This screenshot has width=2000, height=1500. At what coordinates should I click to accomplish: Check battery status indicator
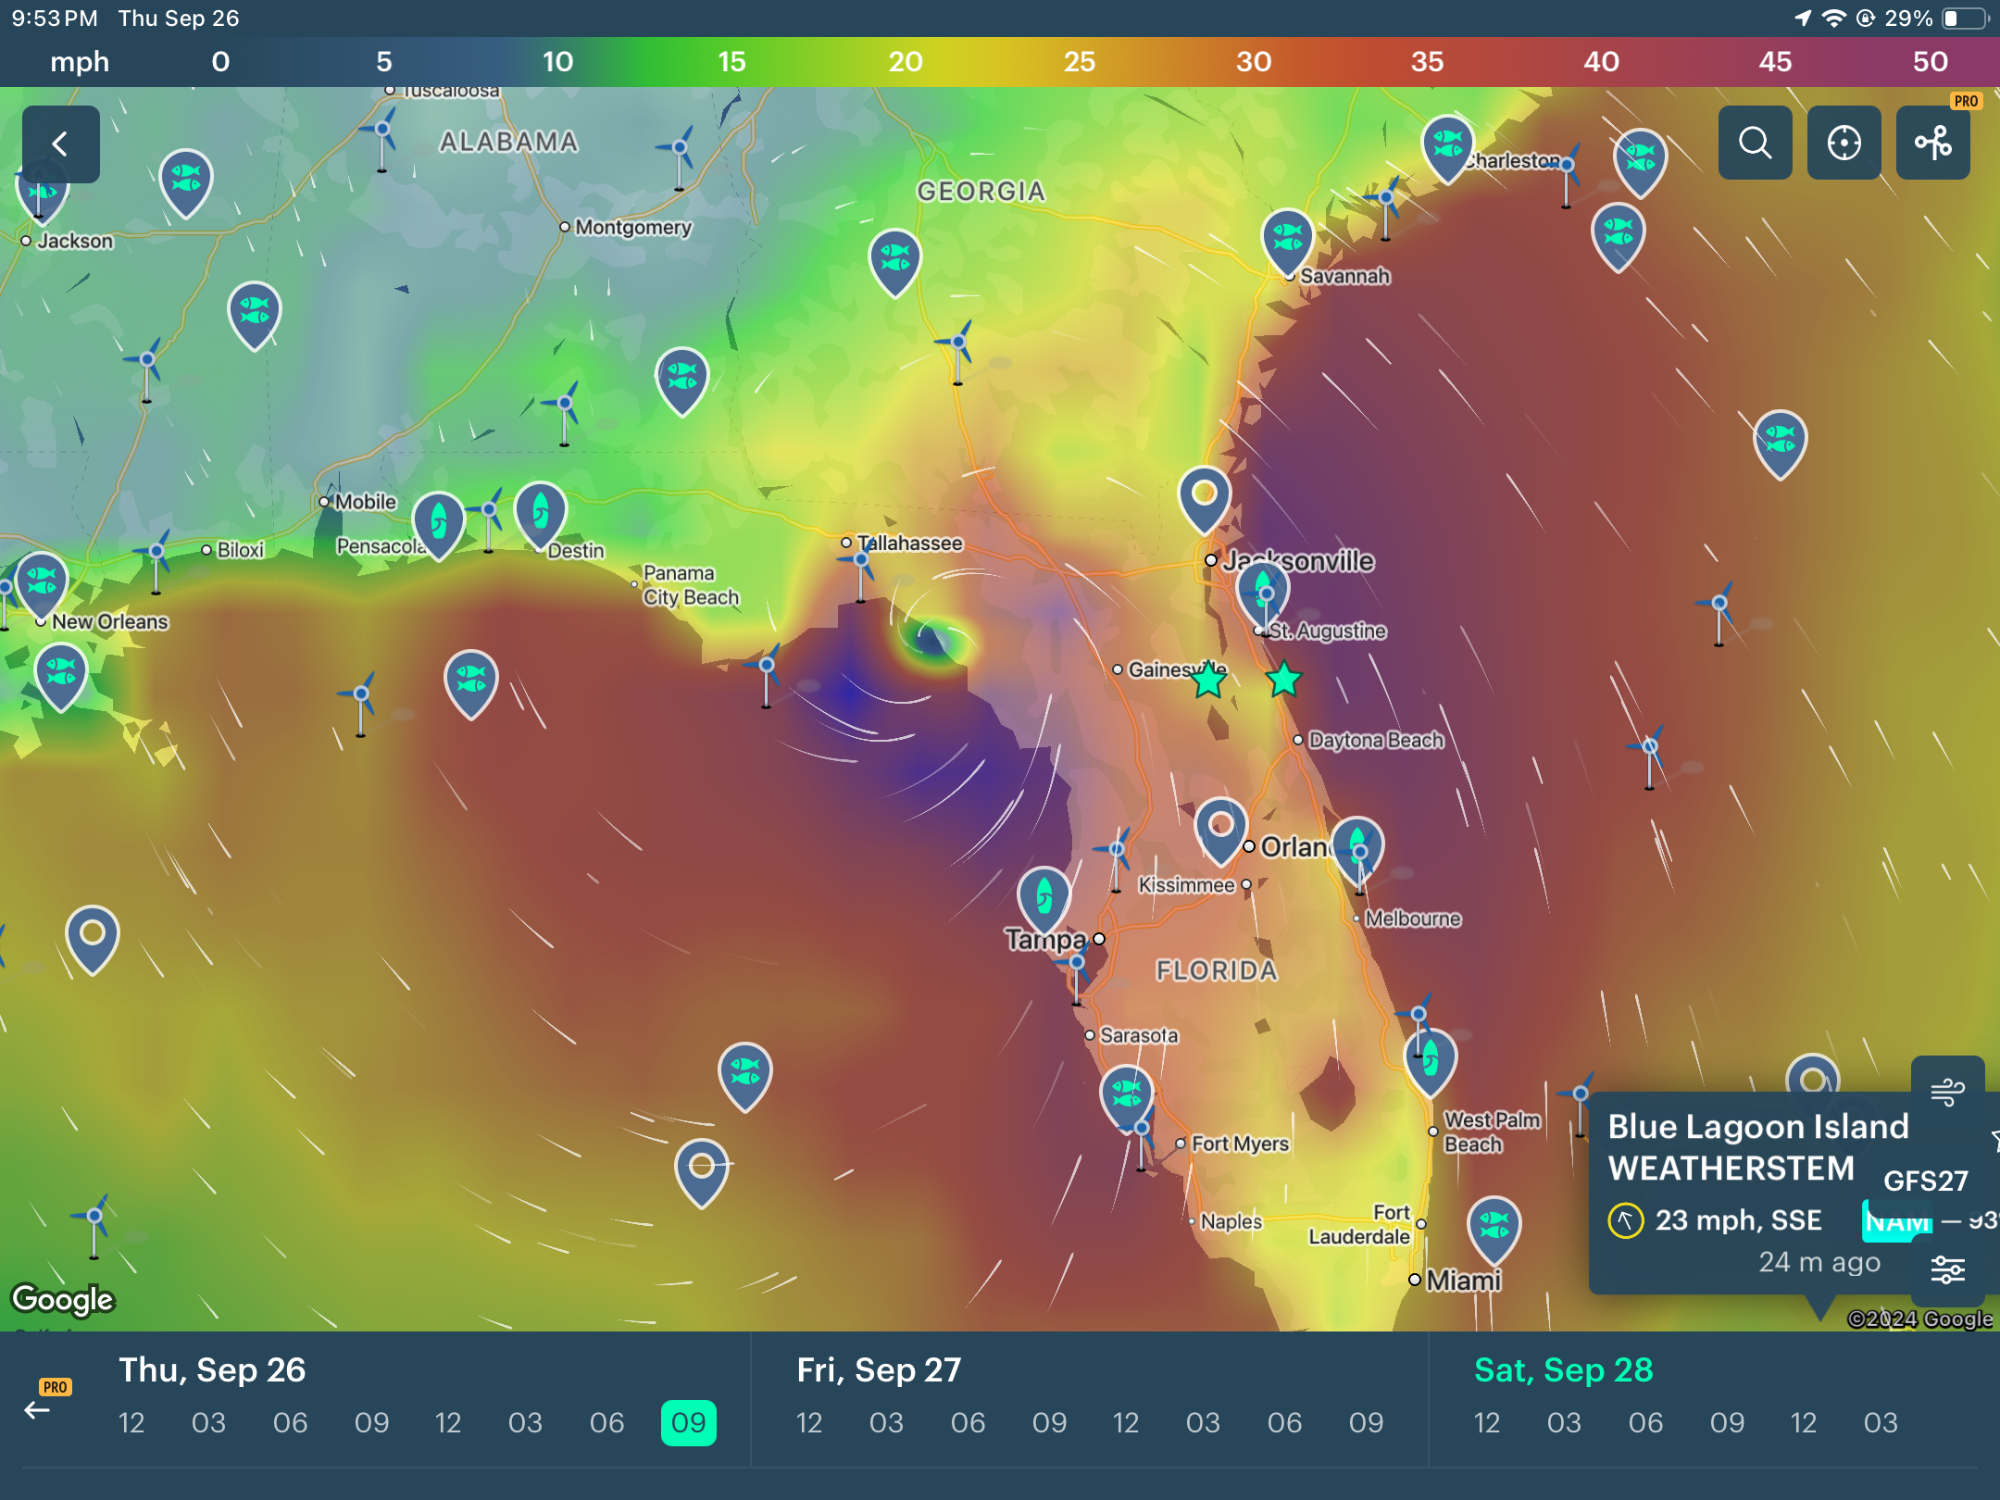pos(1964,18)
